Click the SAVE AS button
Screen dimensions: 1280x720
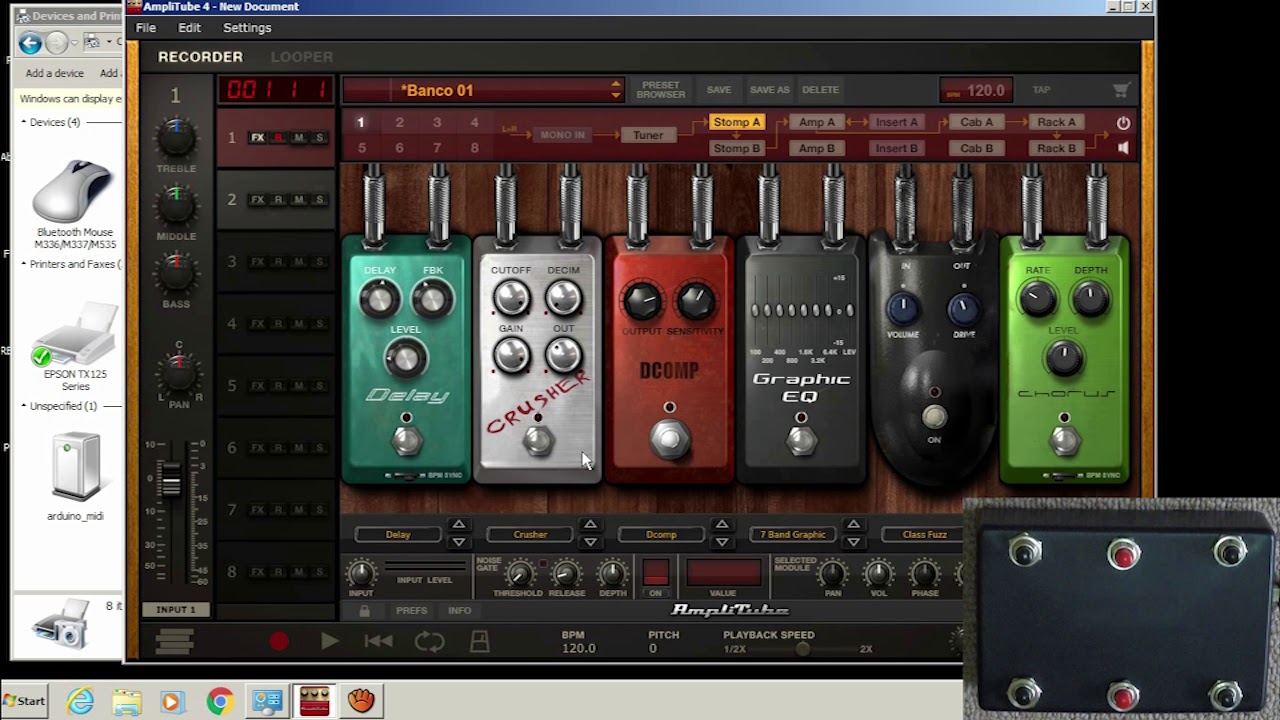770,90
